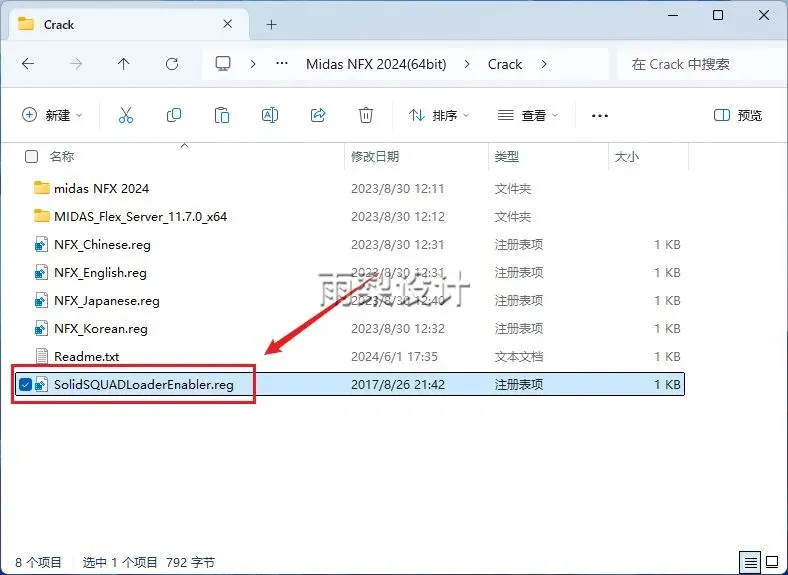
Task: Switch to details view icon in status bar
Action: 751,562
